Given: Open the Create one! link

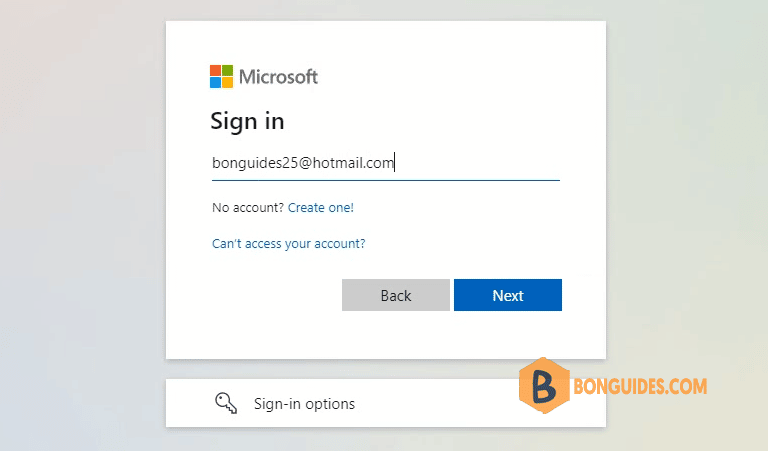Looking at the screenshot, I should point(321,208).
